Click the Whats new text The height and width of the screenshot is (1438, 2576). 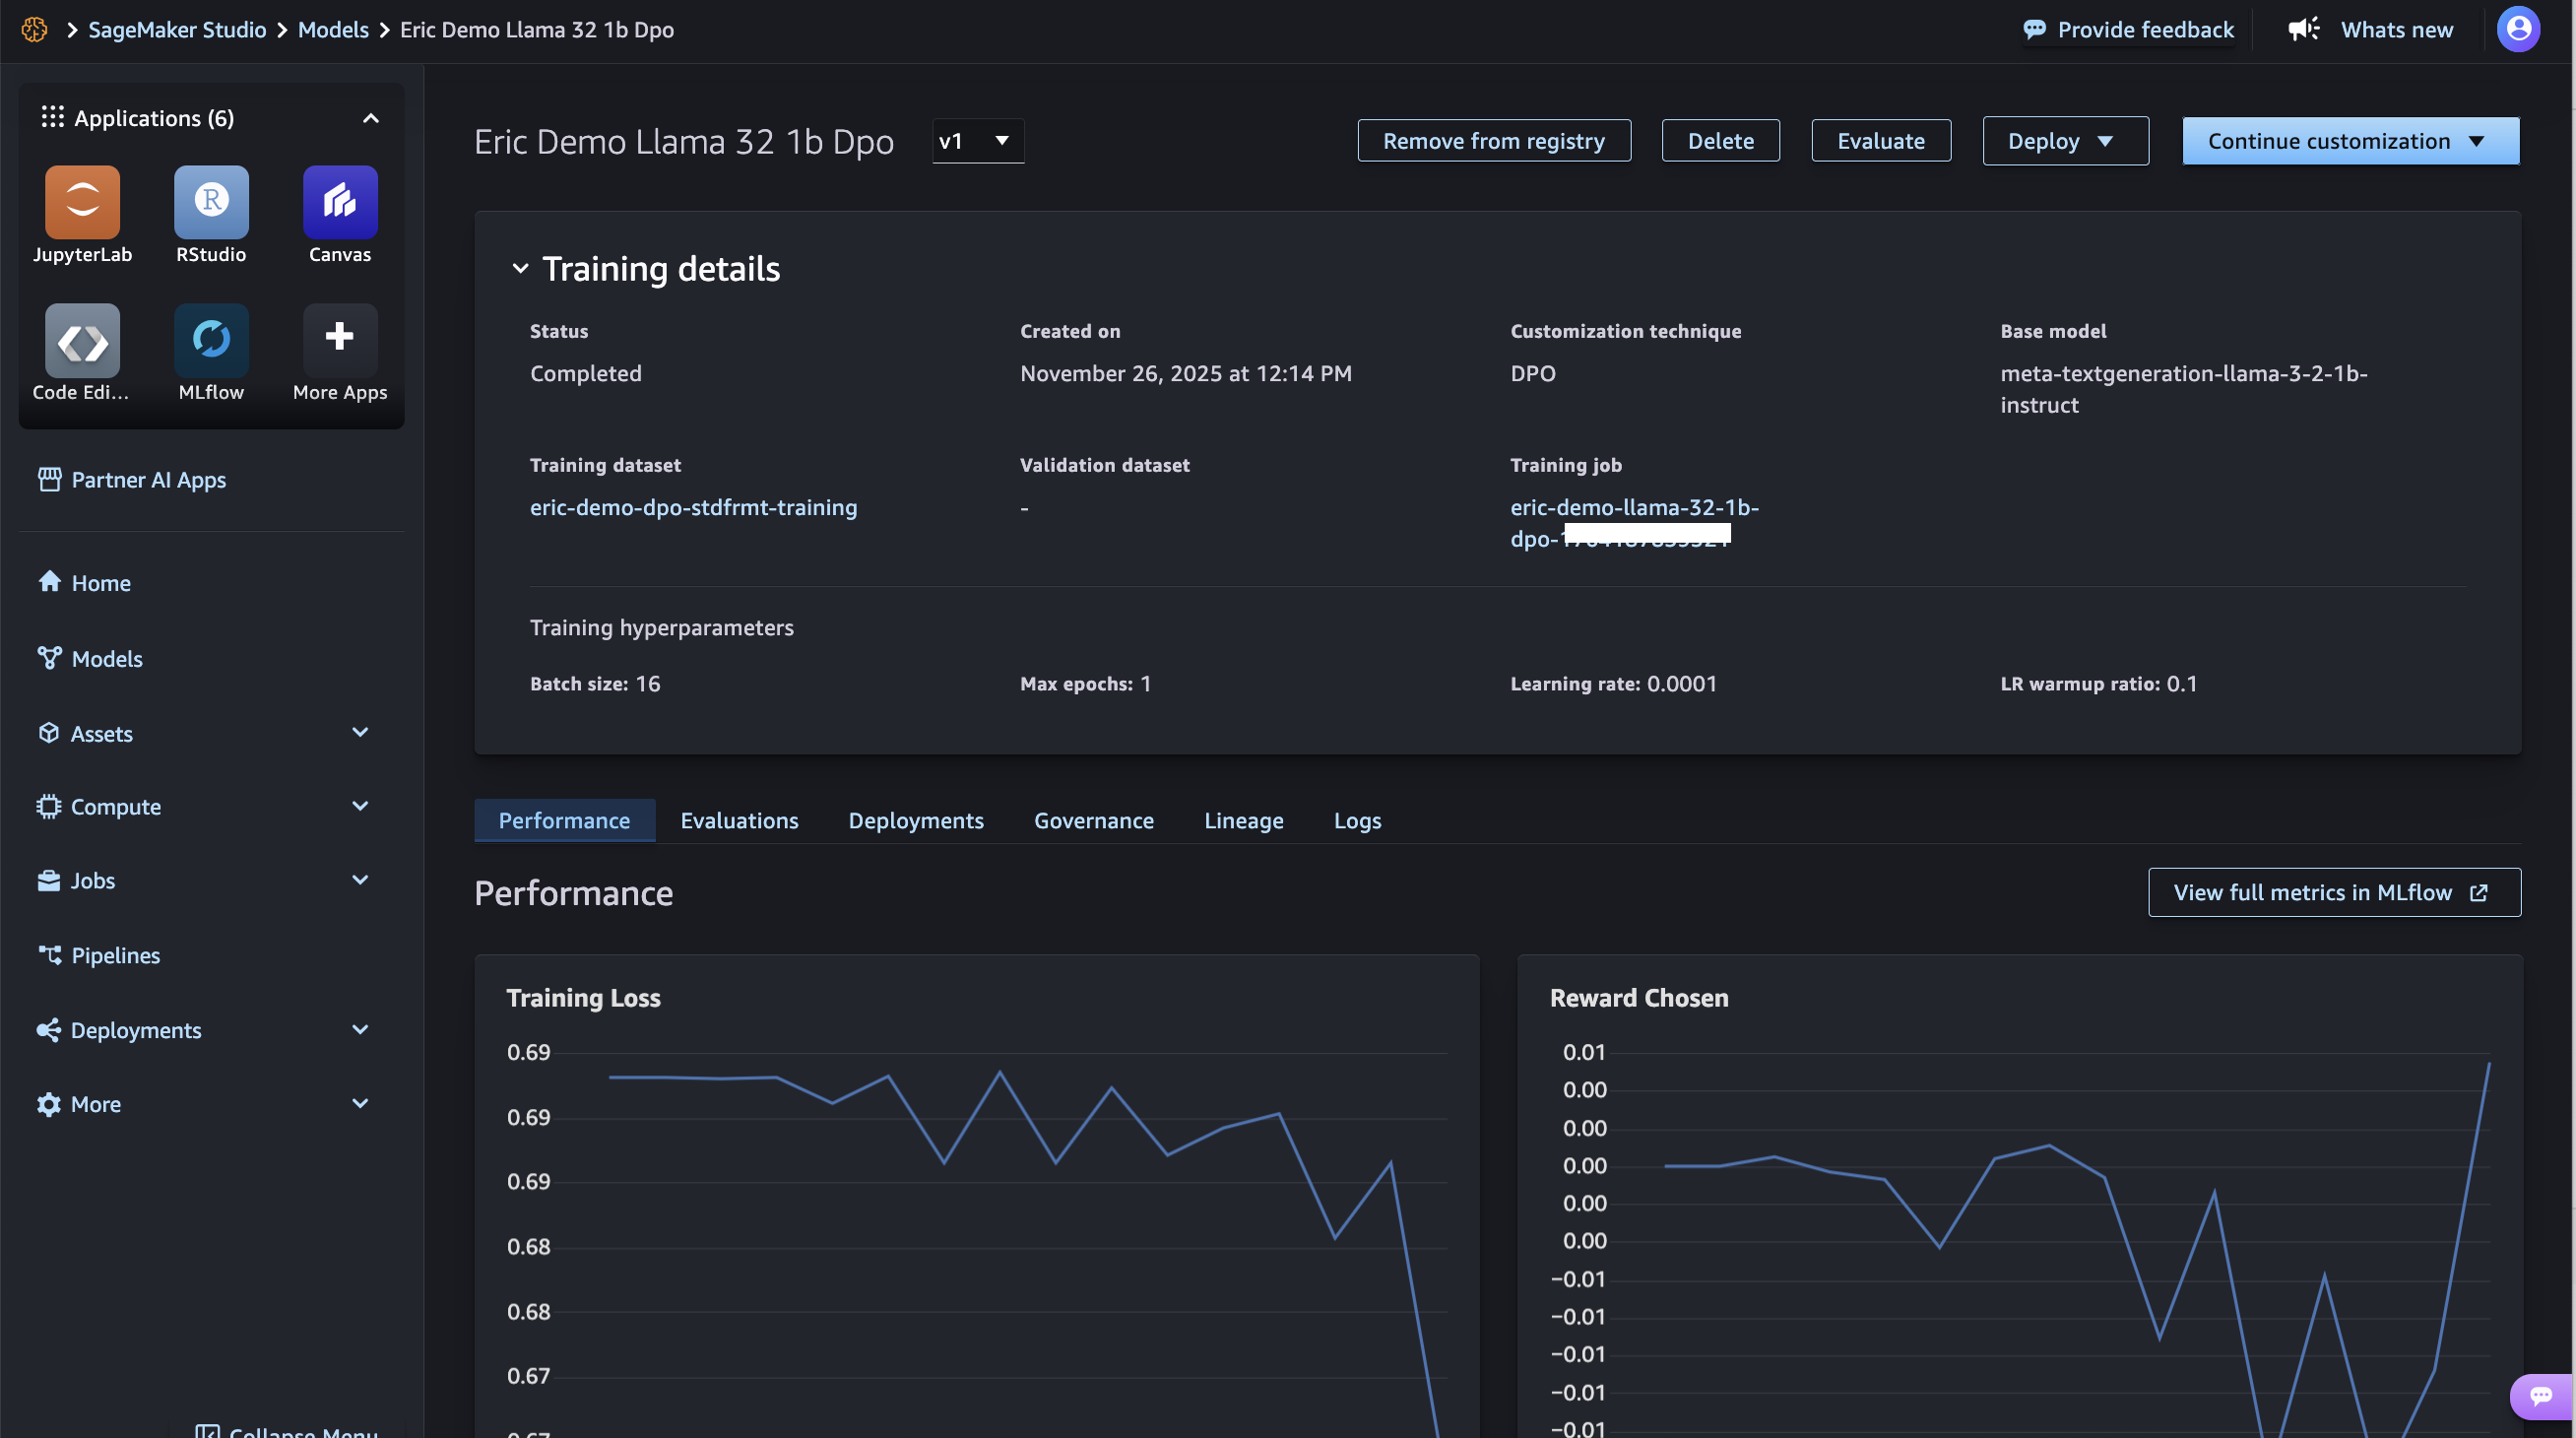[2396, 30]
